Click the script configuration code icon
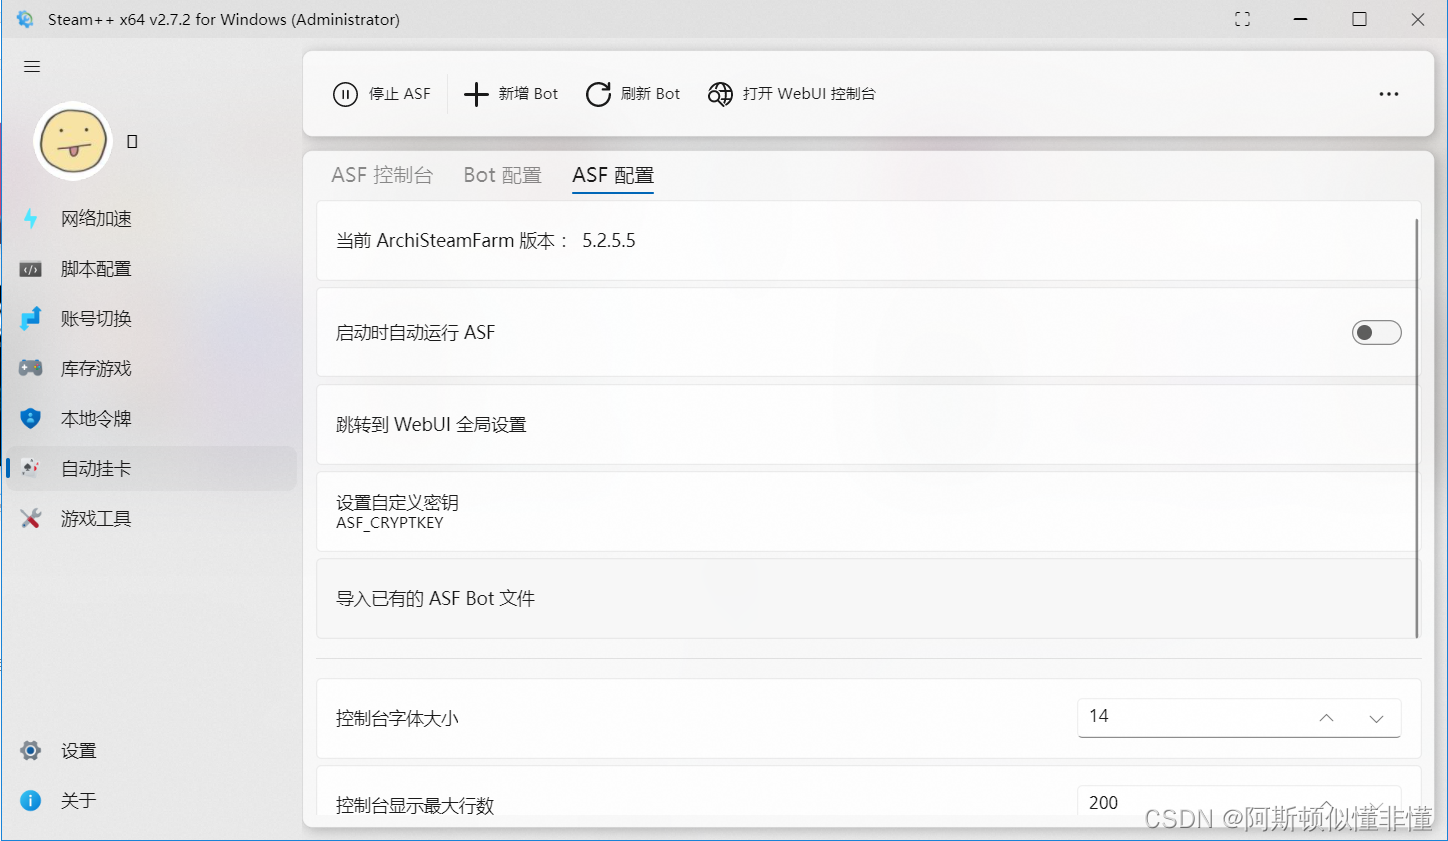1448x841 pixels. point(31,269)
